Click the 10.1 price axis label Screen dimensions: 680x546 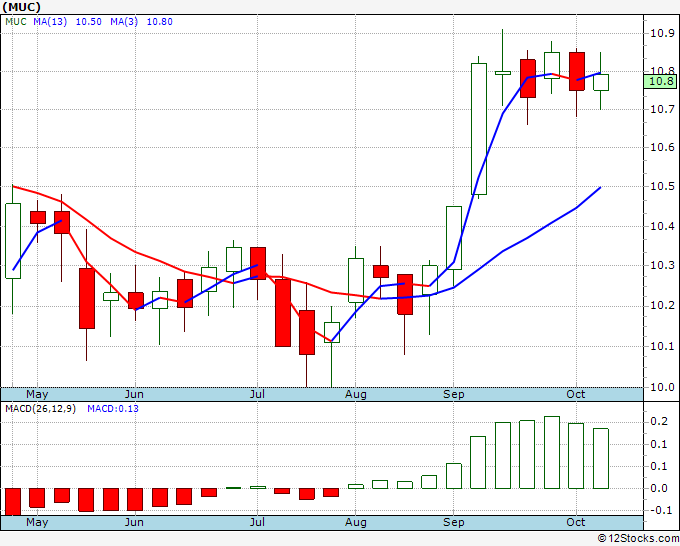(x=662, y=346)
